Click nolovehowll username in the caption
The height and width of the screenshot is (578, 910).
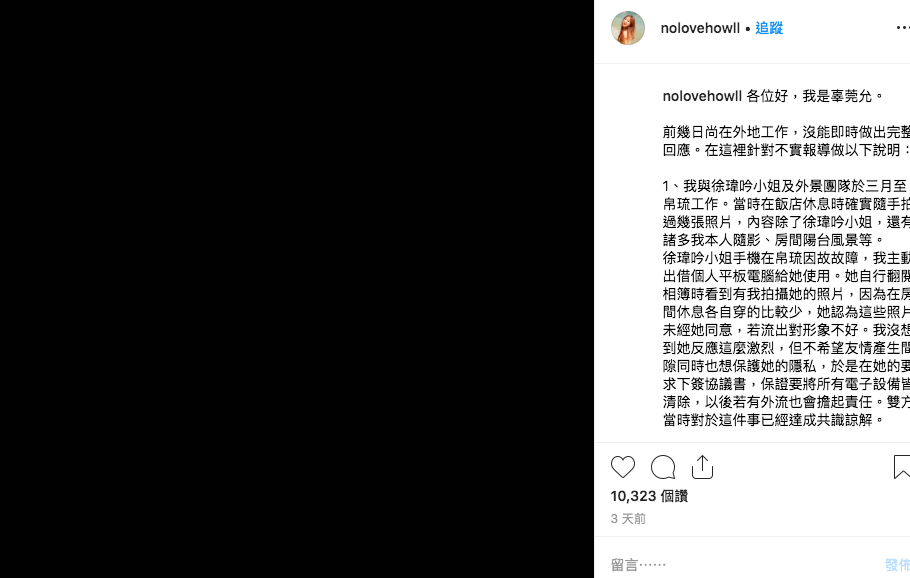point(702,96)
